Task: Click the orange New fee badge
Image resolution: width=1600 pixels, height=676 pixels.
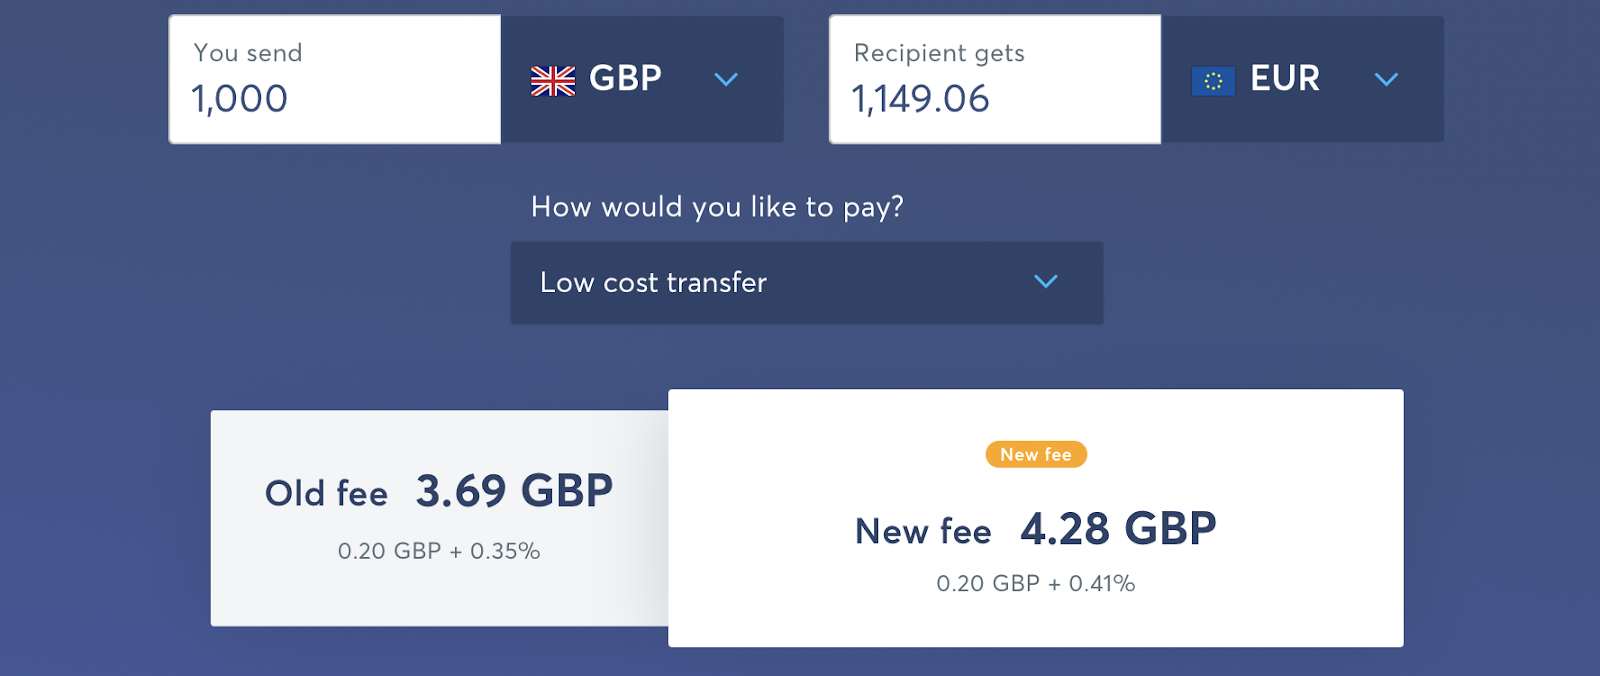Action: tap(1036, 454)
